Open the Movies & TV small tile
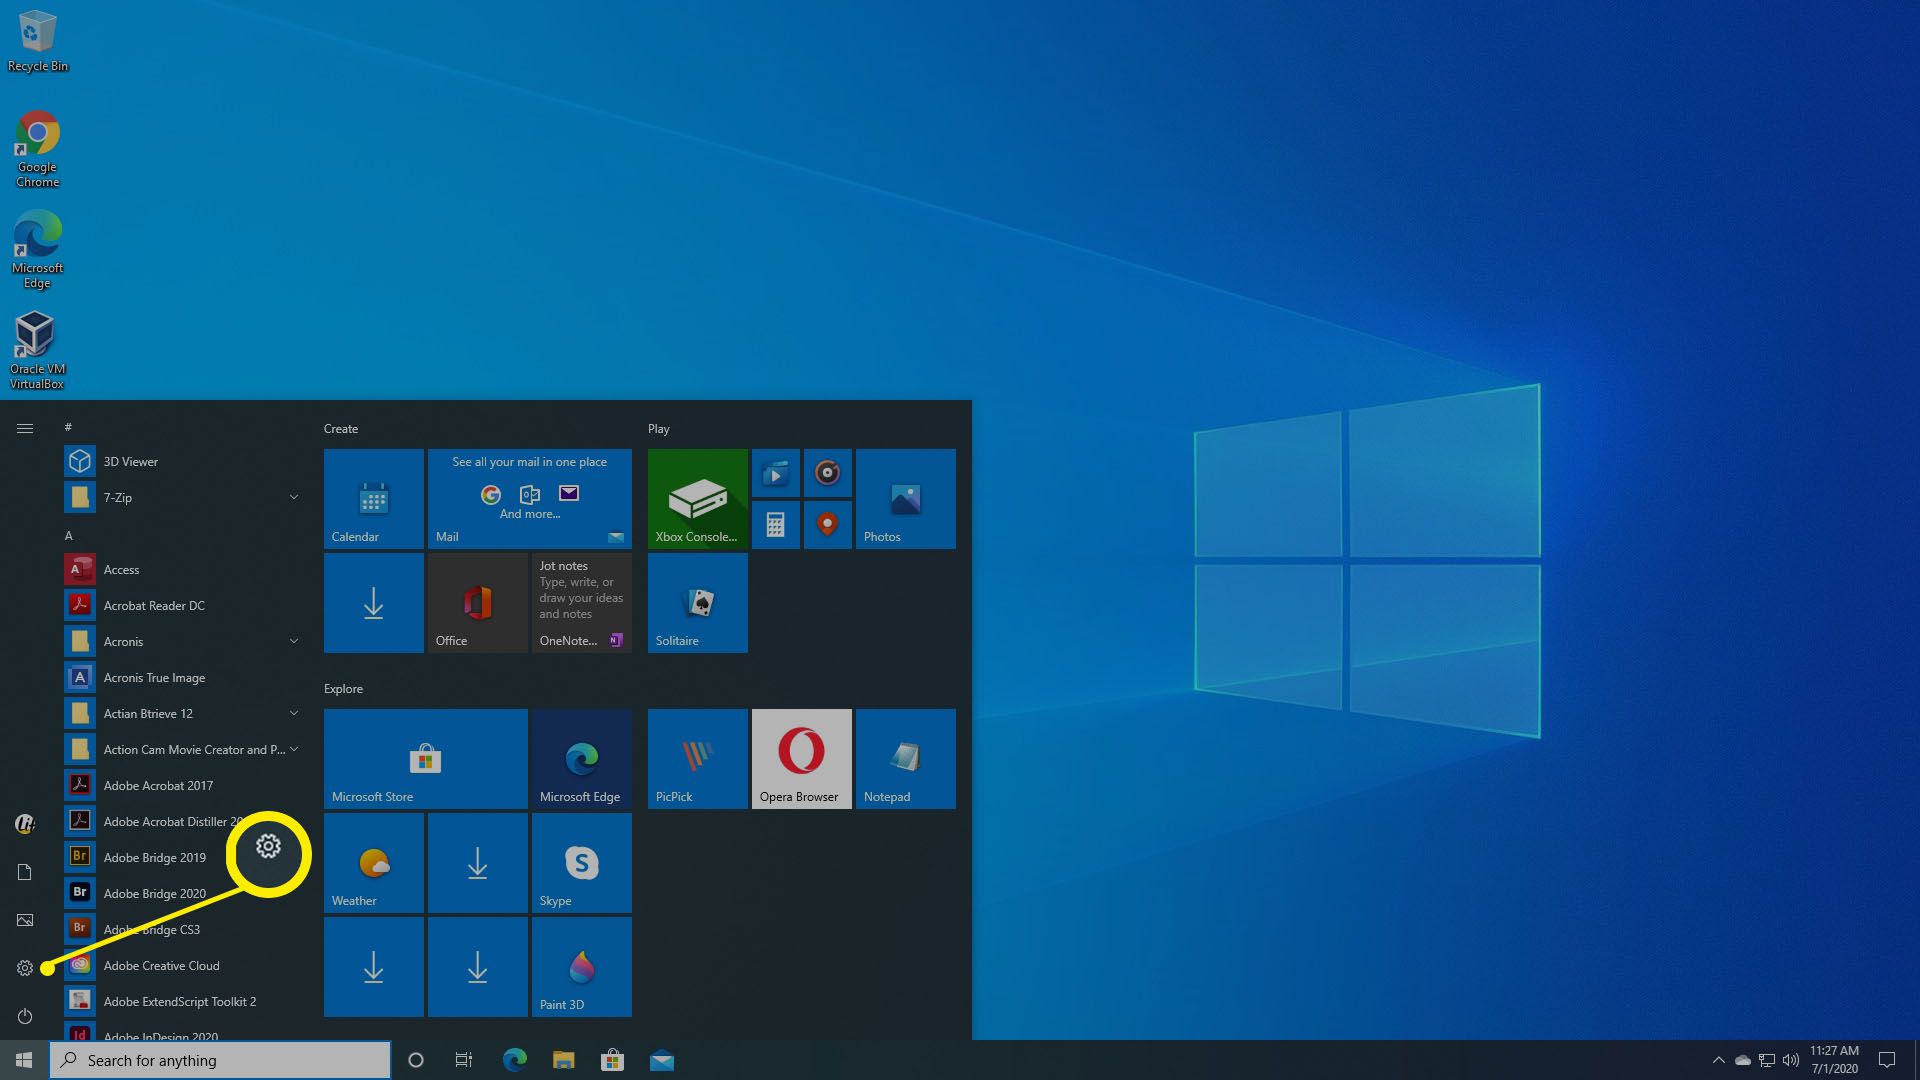Viewport: 1920px width, 1080px height. [775, 473]
